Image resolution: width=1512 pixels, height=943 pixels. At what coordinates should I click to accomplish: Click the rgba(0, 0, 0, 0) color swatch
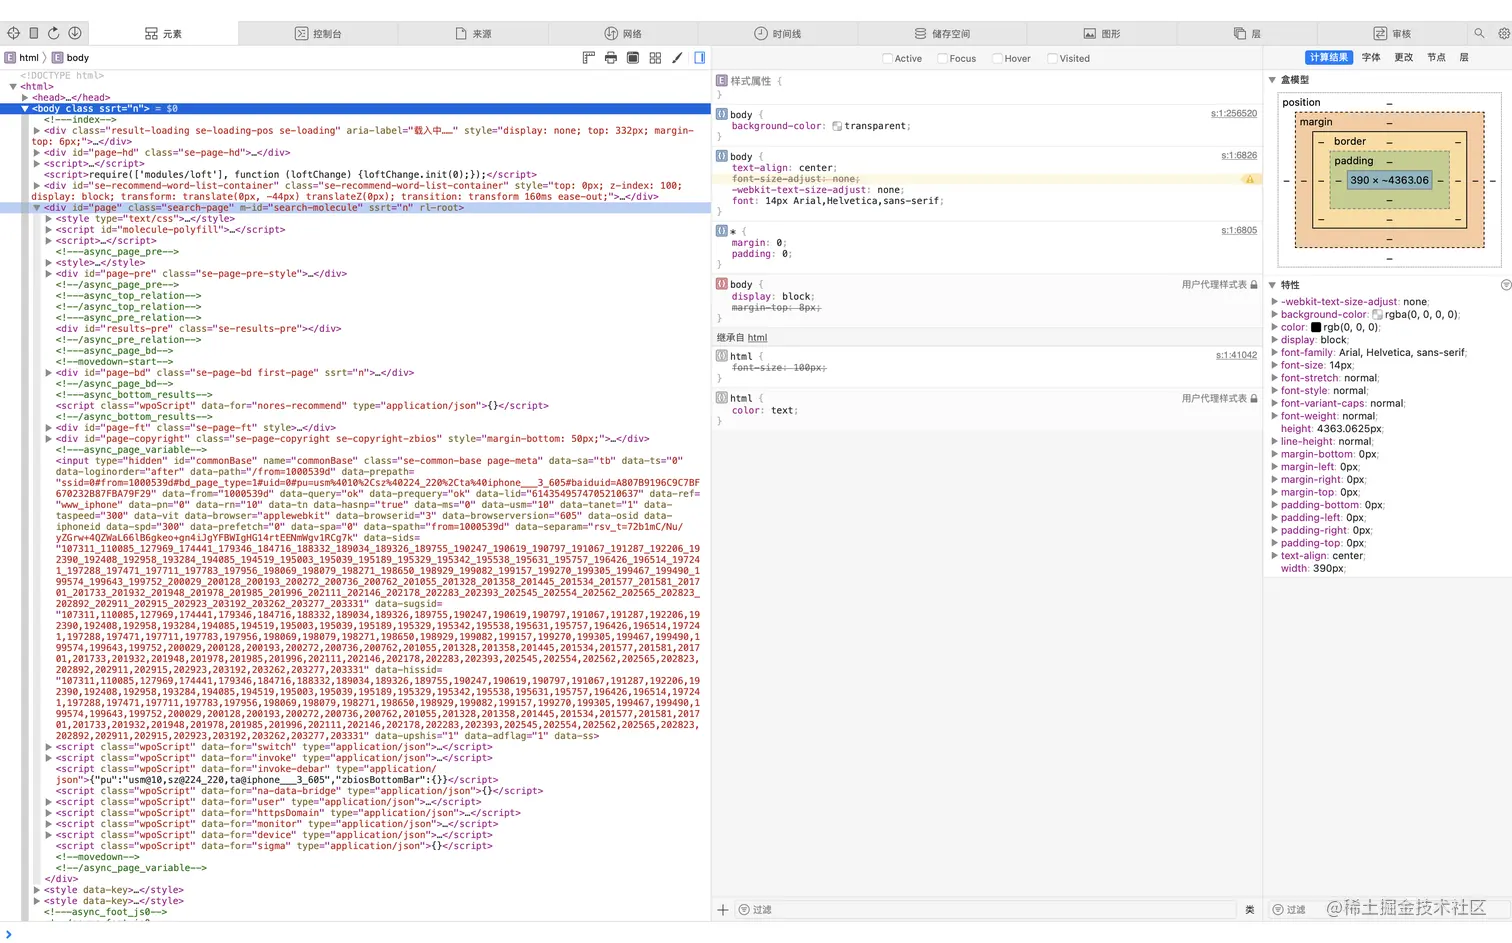(x=1377, y=314)
